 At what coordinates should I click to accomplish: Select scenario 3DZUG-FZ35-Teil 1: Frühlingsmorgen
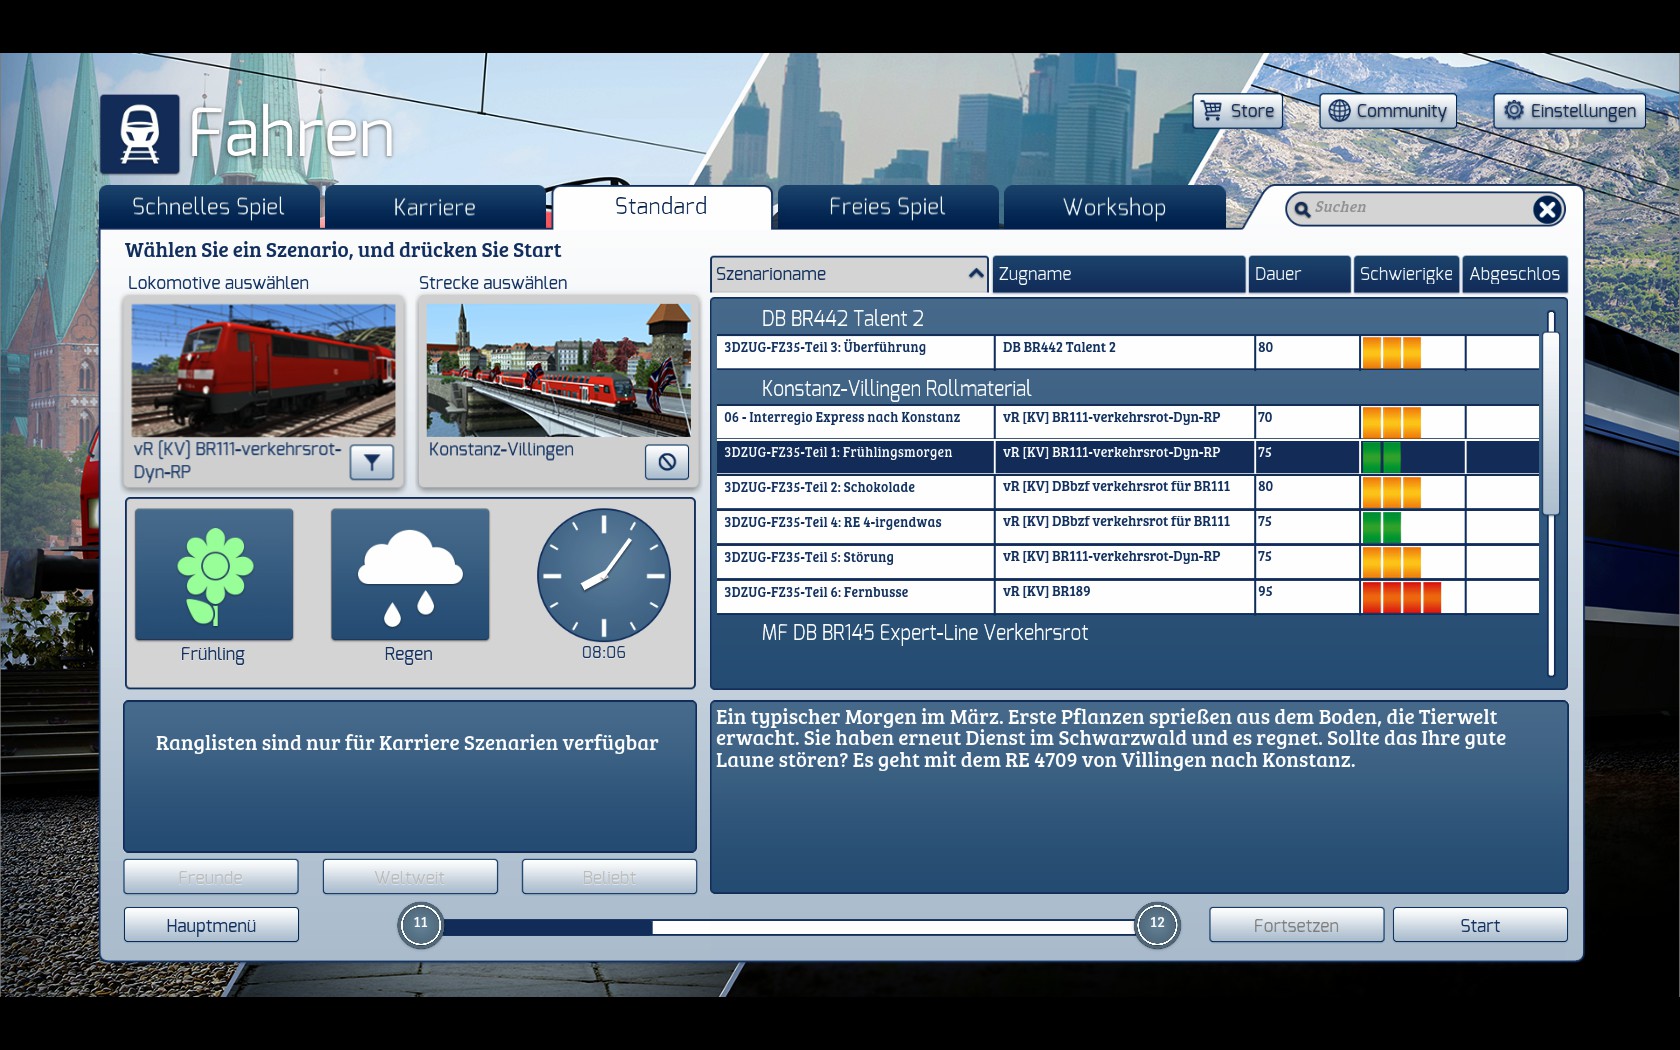pyautogui.click(x=1128, y=457)
